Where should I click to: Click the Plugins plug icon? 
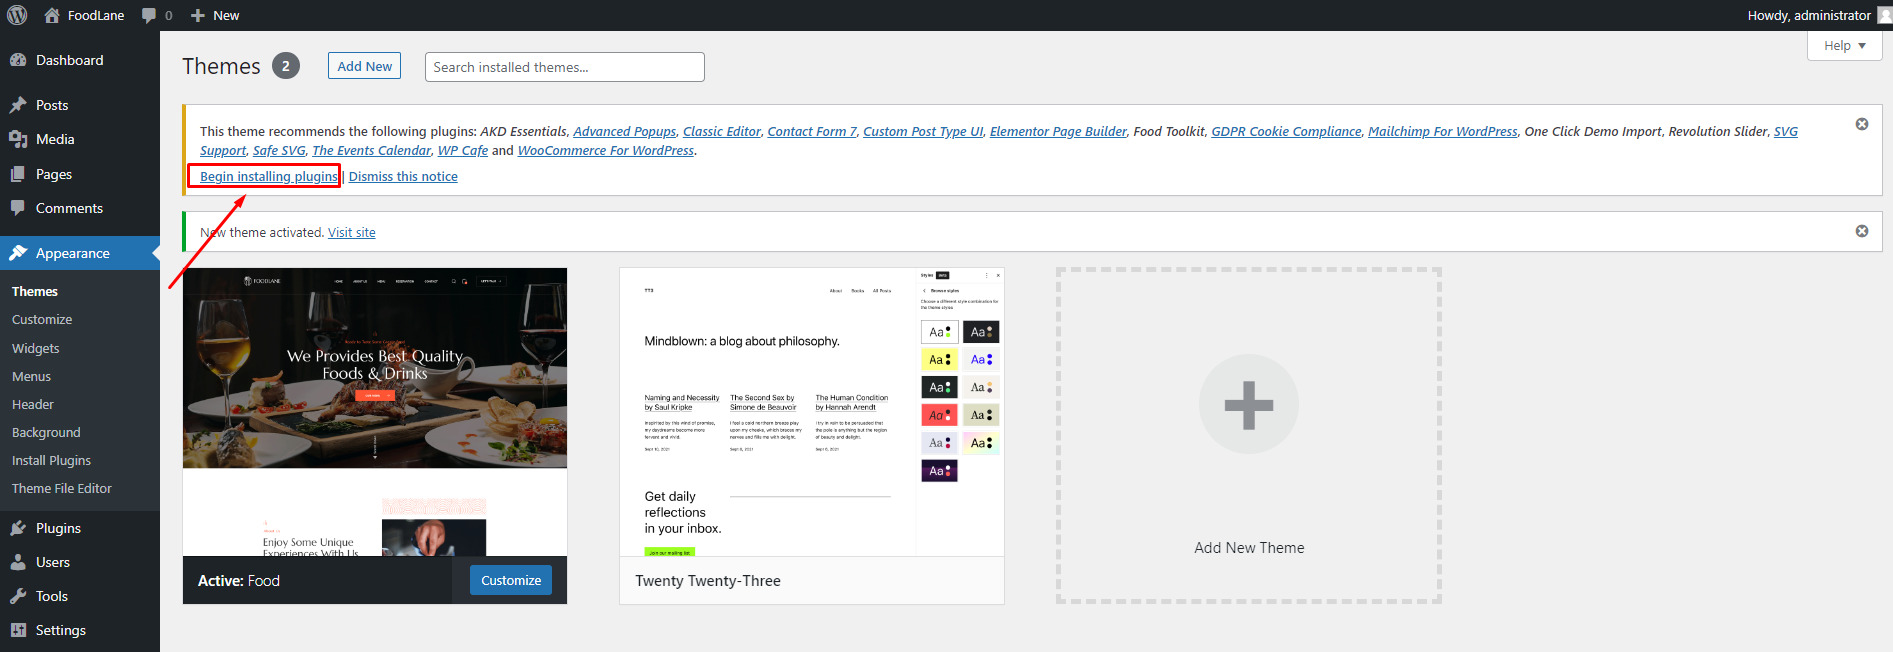click(x=18, y=528)
